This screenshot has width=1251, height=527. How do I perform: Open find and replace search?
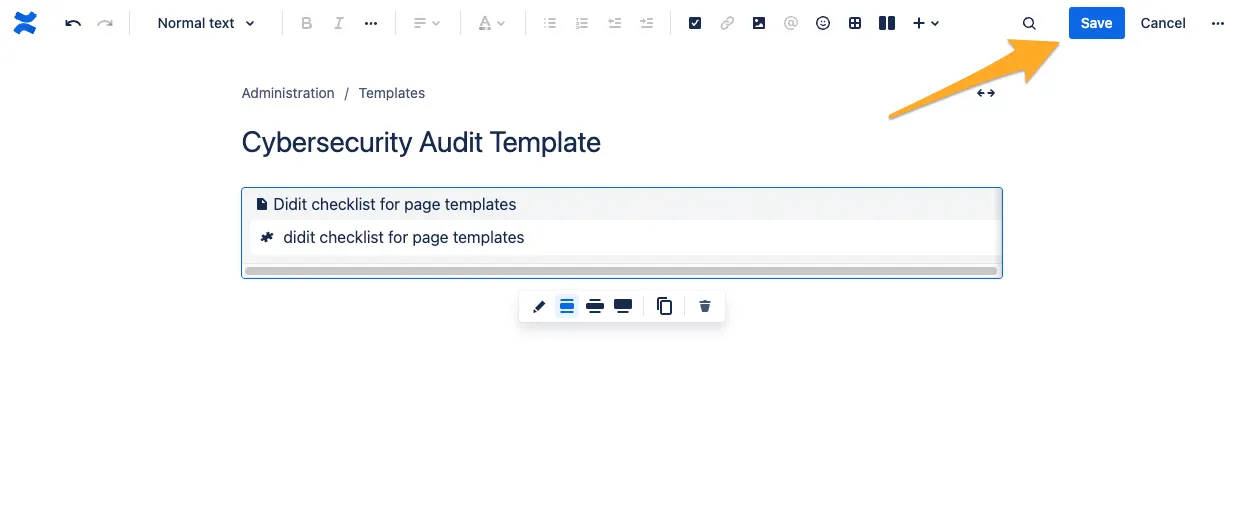[1029, 23]
